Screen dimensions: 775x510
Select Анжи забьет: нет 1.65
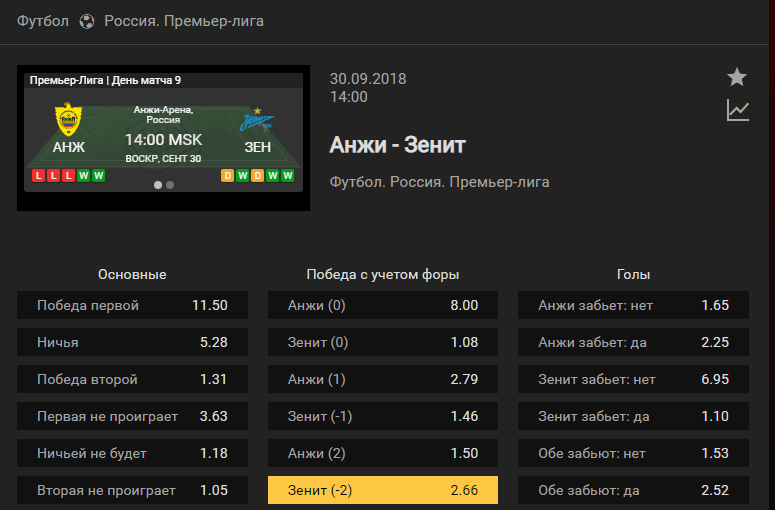(x=634, y=305)
